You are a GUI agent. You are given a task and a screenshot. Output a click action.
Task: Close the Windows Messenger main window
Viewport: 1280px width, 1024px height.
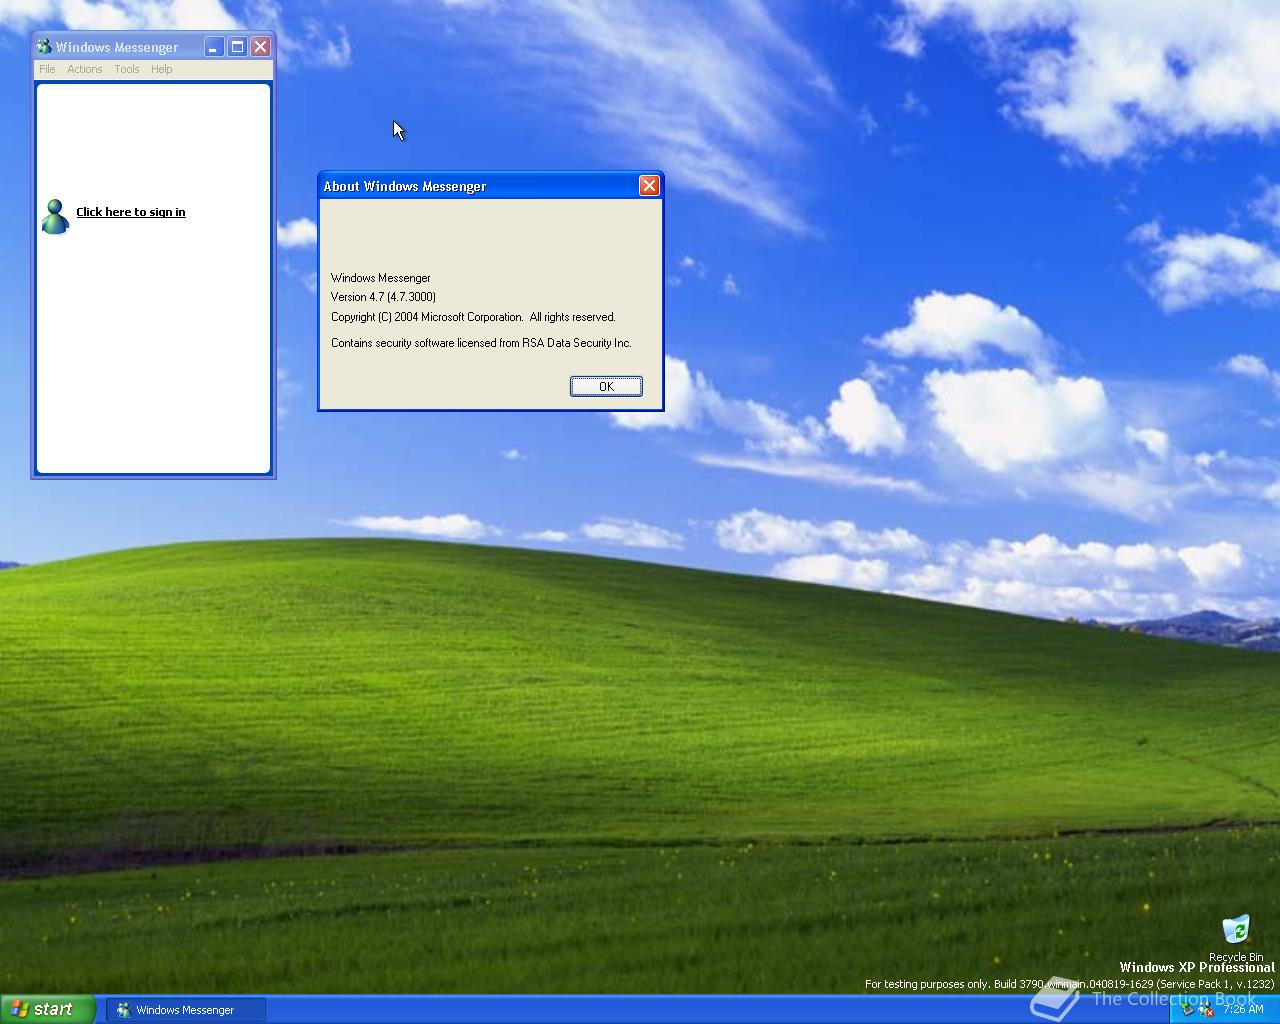(x=260, y=46)
